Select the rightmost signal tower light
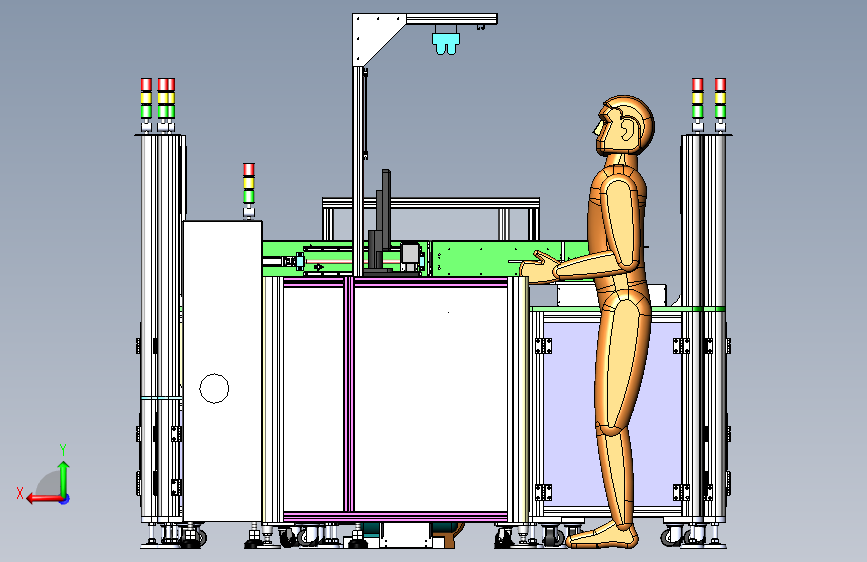867x562 pixels. 720,105
